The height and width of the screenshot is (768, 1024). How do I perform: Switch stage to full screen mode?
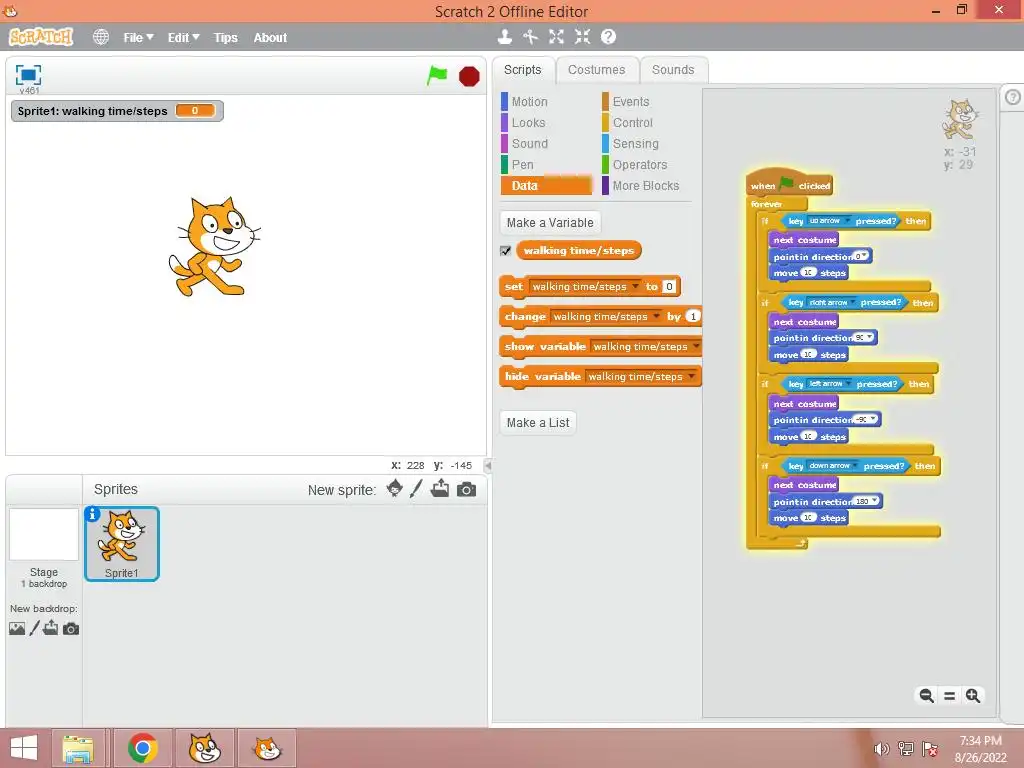[x=28, y=75]
